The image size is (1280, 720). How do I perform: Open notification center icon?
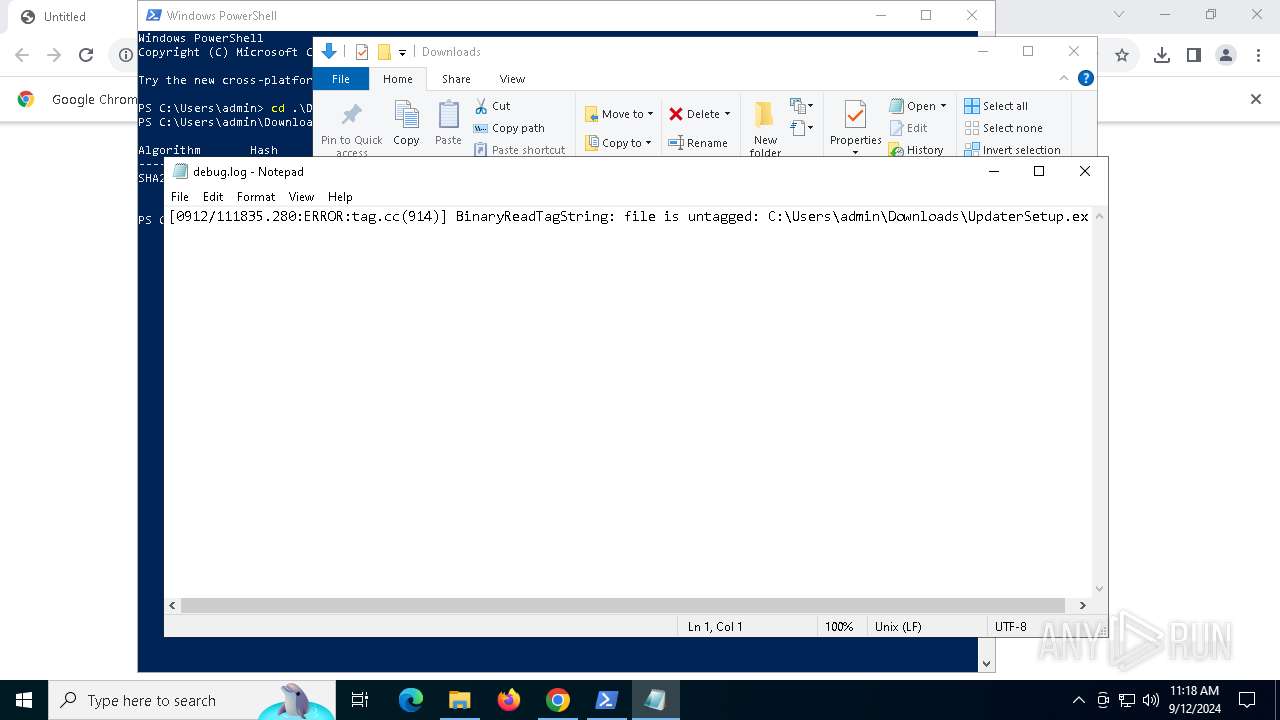[x=1247, y=700]
